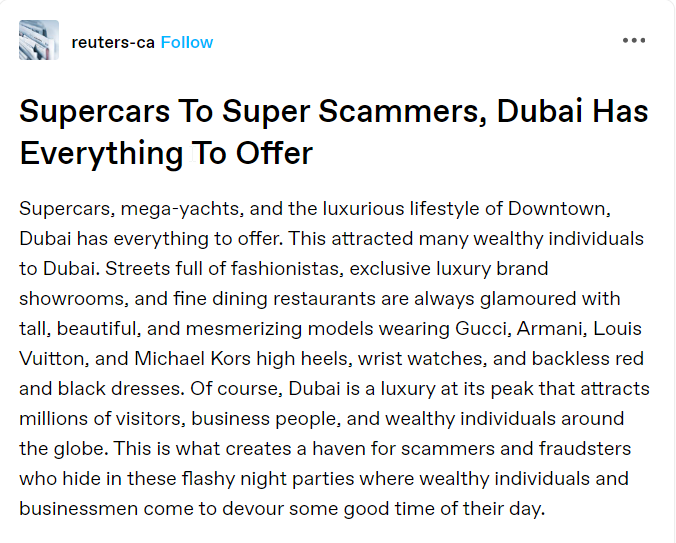The image size is (676, 543).
Task: Click 'Dubai Has' in the headline
Action: [573, 111]
